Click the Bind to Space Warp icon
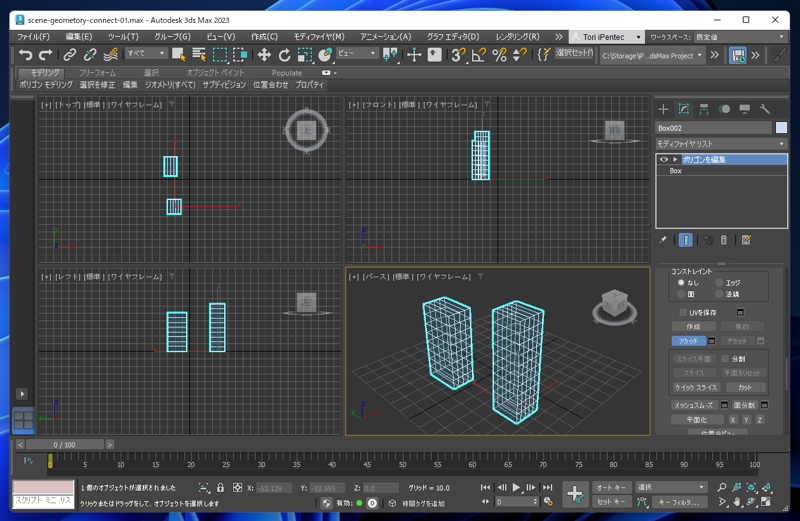 click(110, 54)
